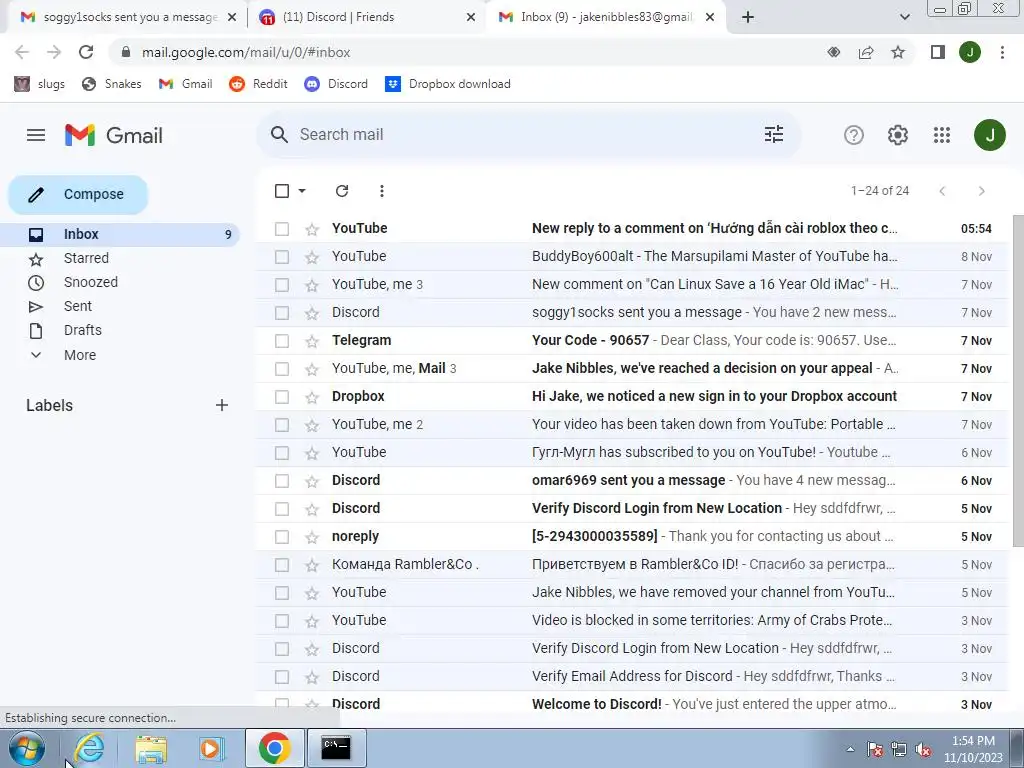Image resolution: width=1024 pixels, height=768 pixels.
Task: Click the address bar URL
Action: click(x=246, y=52)
